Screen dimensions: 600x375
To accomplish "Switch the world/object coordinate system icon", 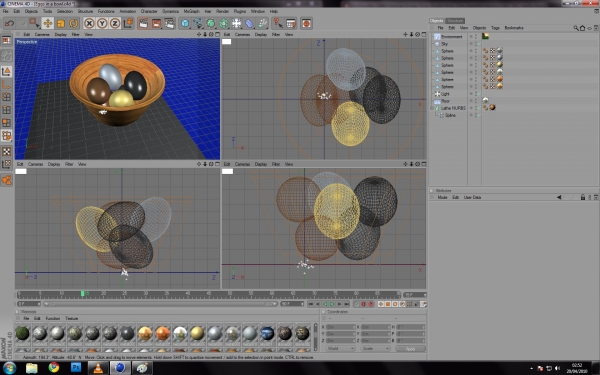I will tap(128, 23).
